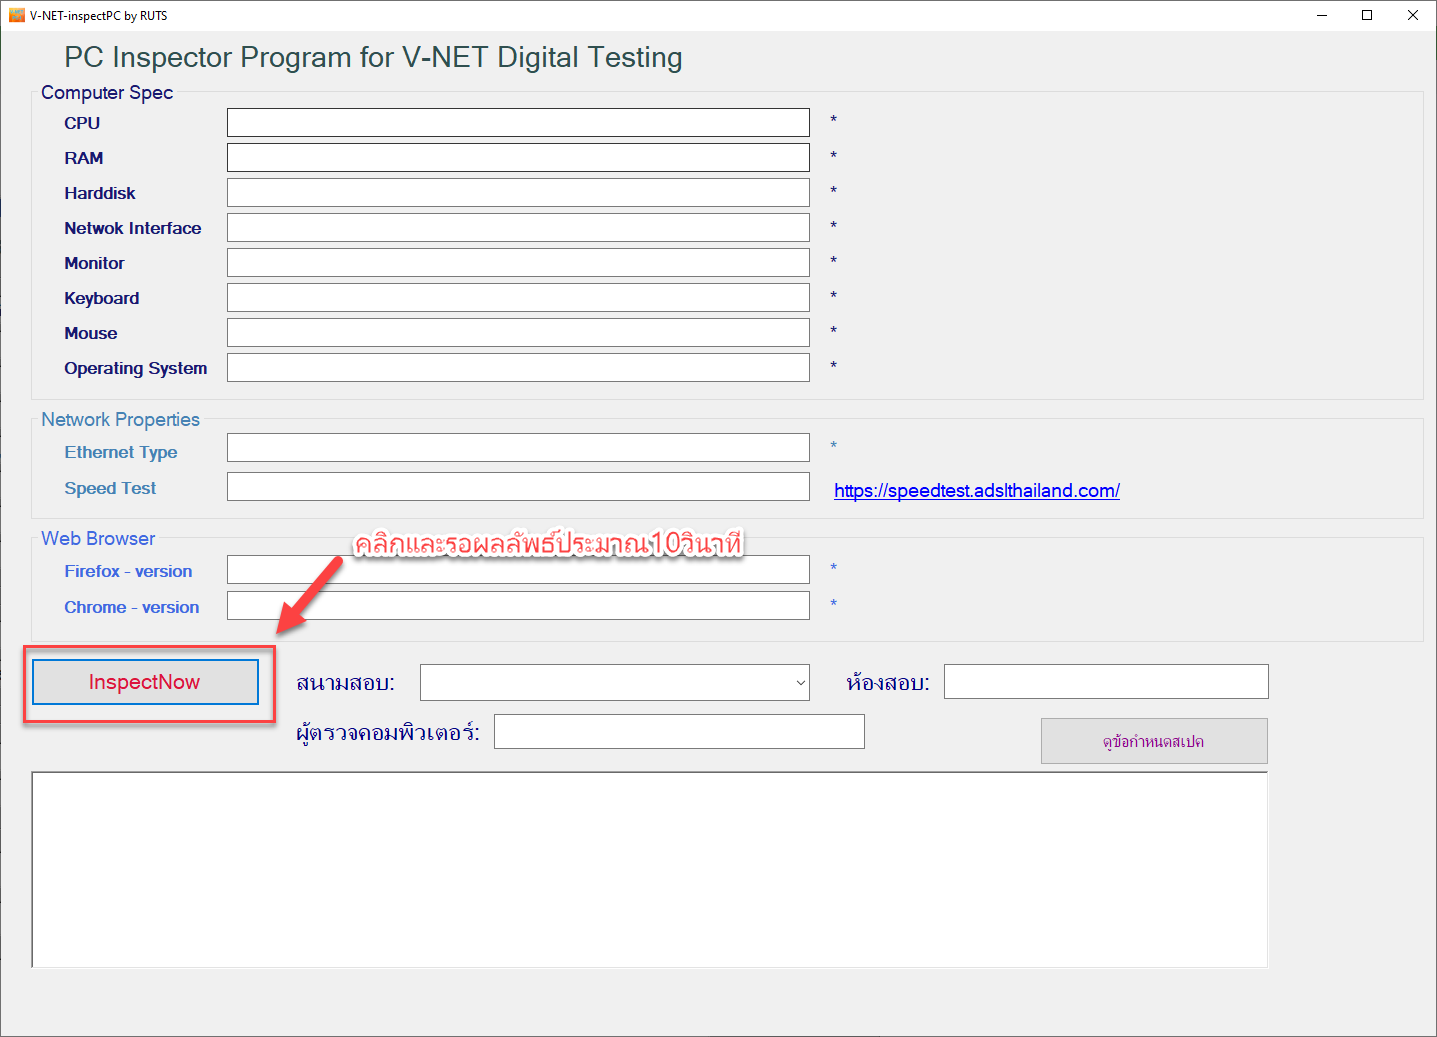Click the Keyboard input field
Viewport: 1437px width, 1037px height.
click(x=517, y=296)
